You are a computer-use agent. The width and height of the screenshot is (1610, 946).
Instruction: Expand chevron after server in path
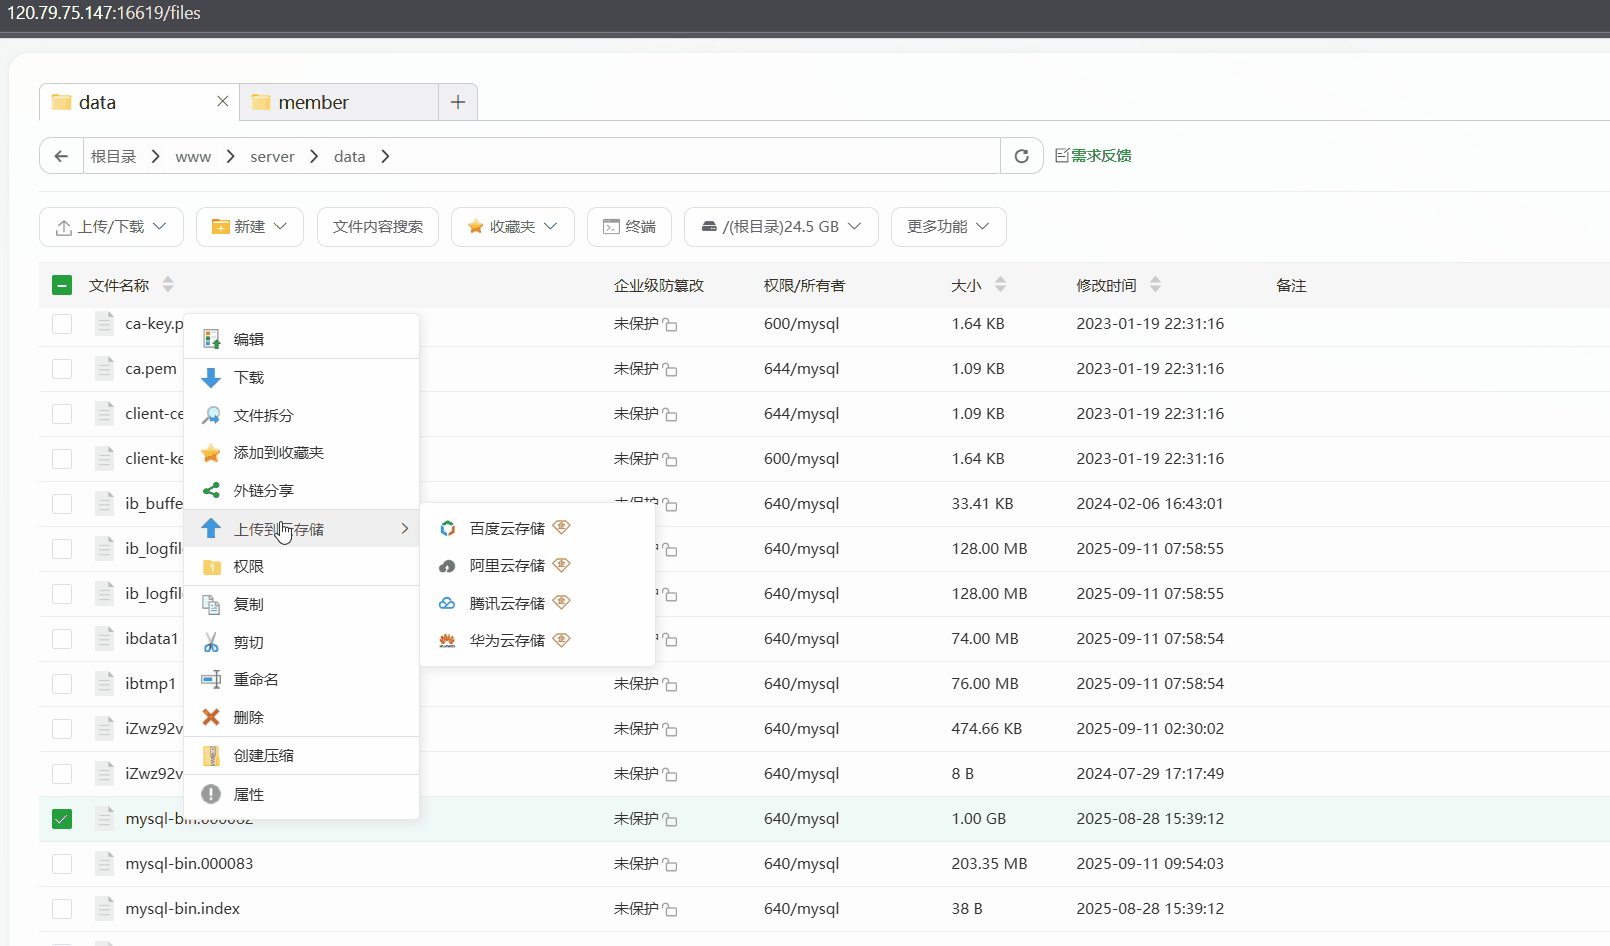coord(314,156)
